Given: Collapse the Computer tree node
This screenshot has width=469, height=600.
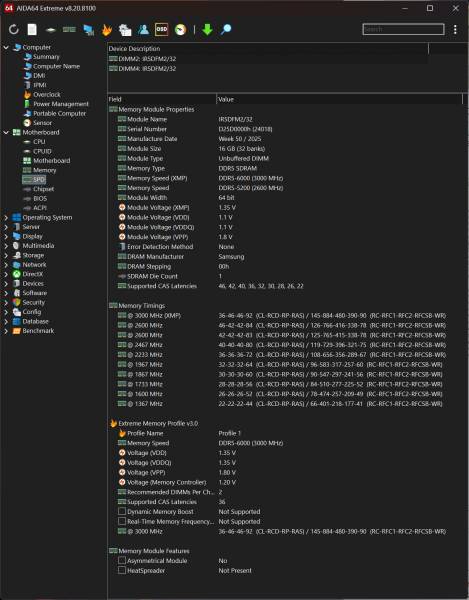Looking at the screenshot, I should (6, 47).
